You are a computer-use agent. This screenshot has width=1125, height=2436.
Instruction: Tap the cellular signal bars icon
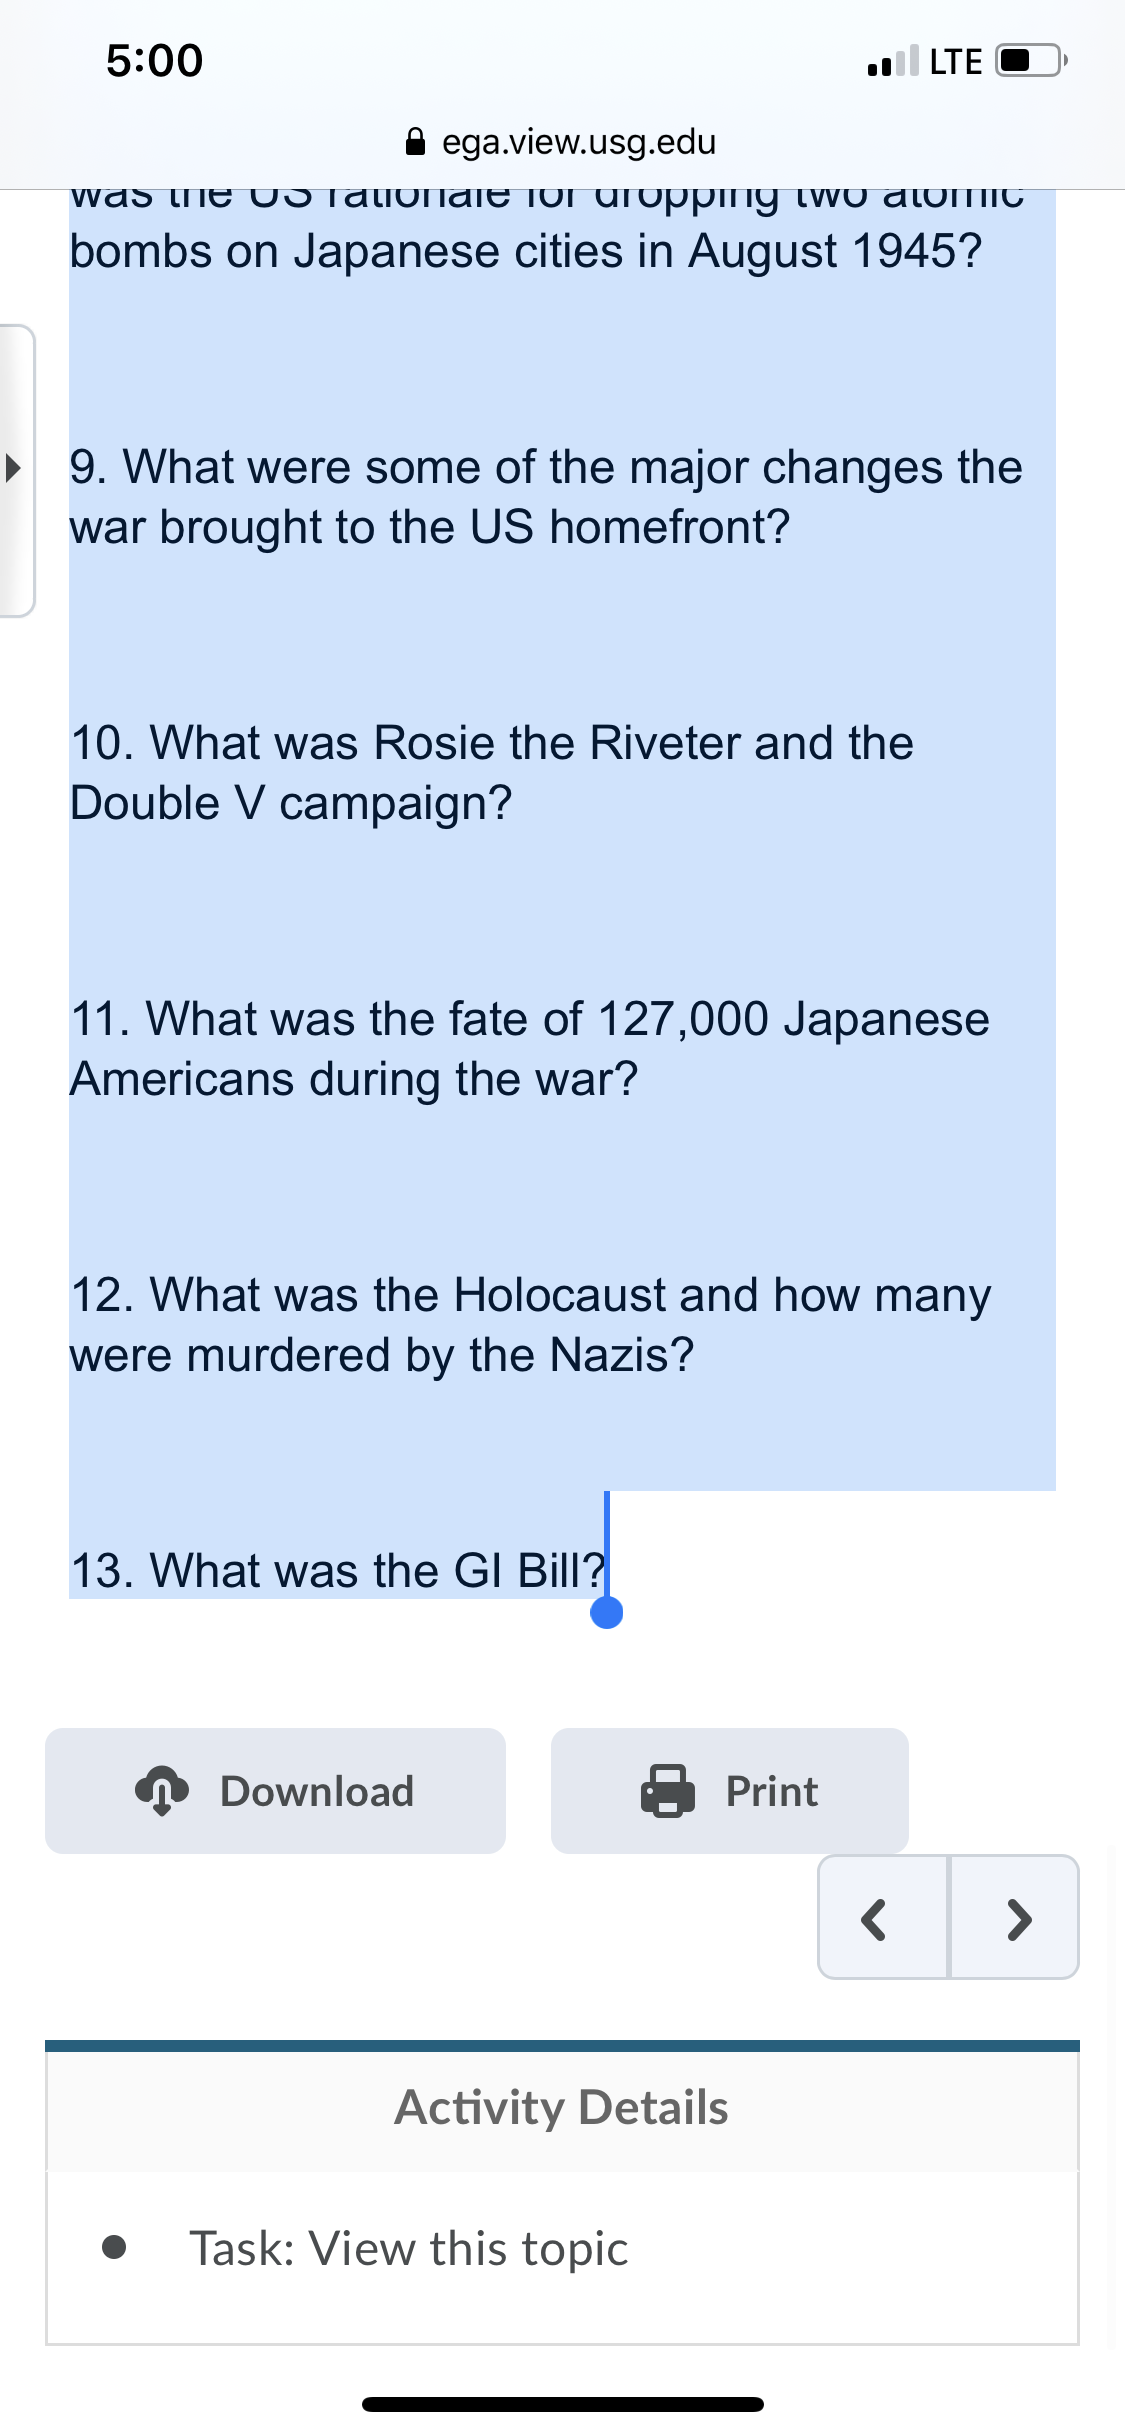pyautogui.click(x=893, y=61)
